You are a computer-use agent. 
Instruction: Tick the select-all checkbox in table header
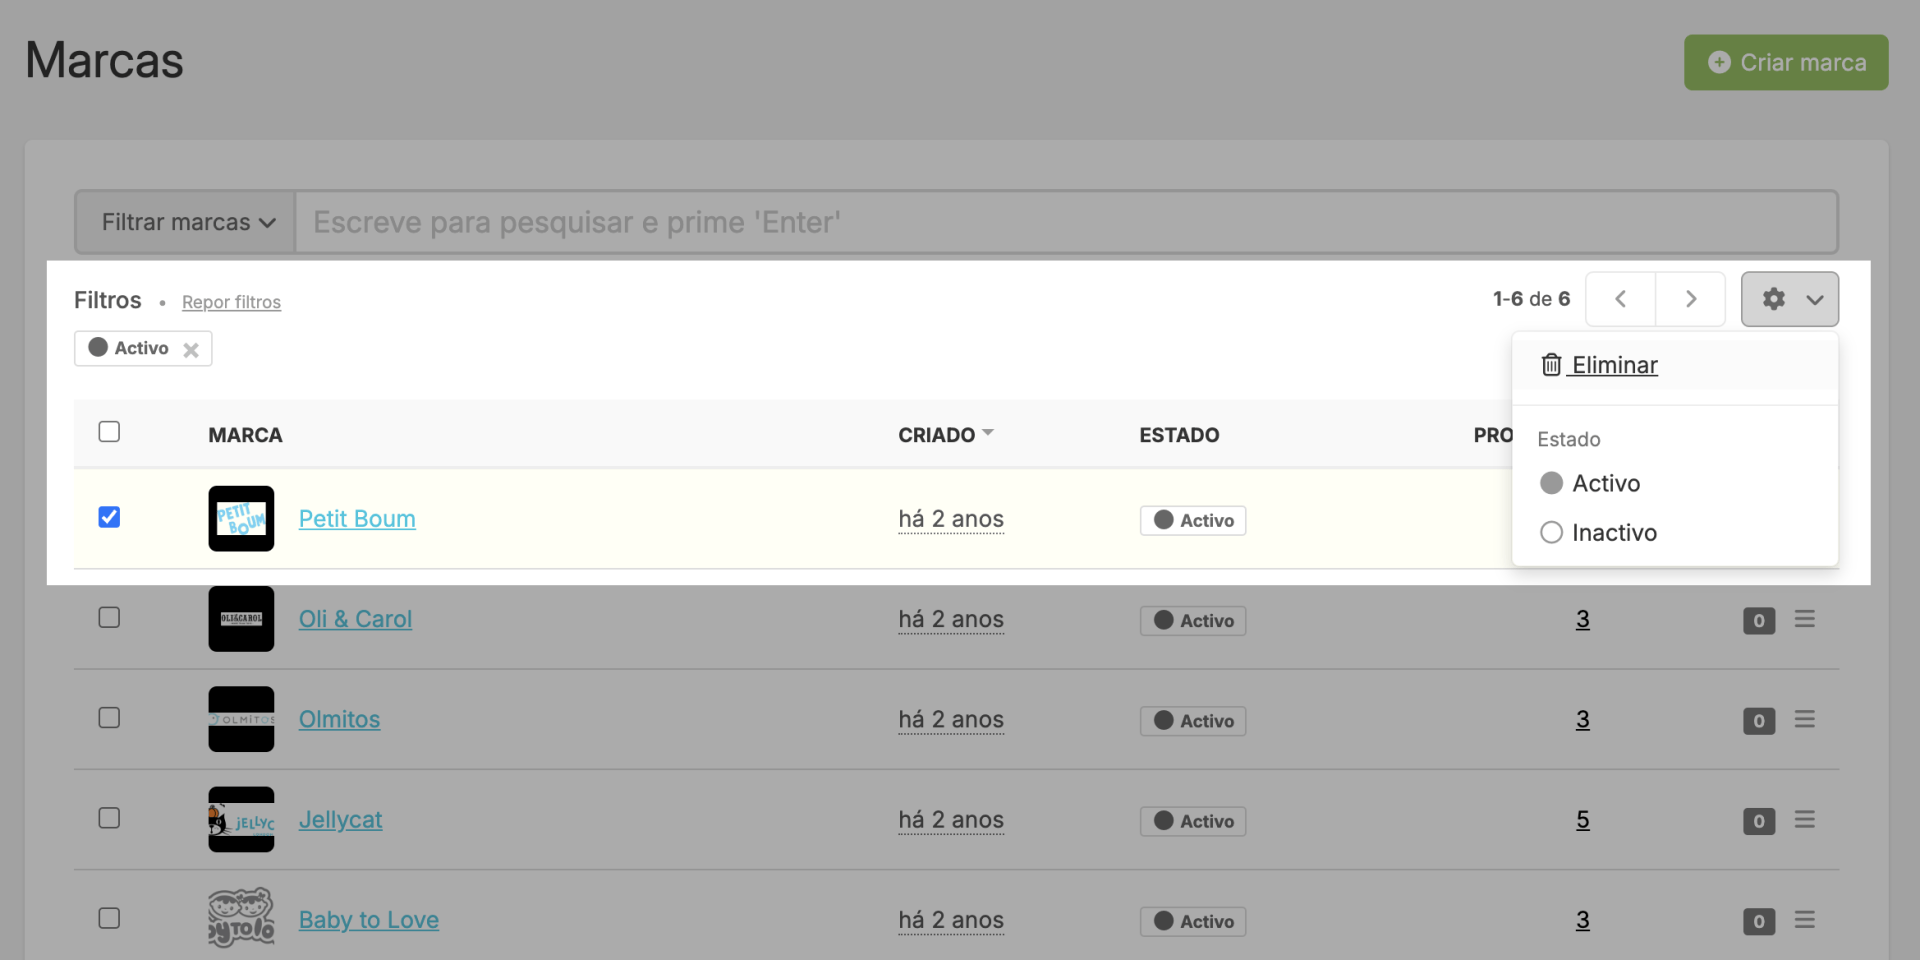click(110, 432)
